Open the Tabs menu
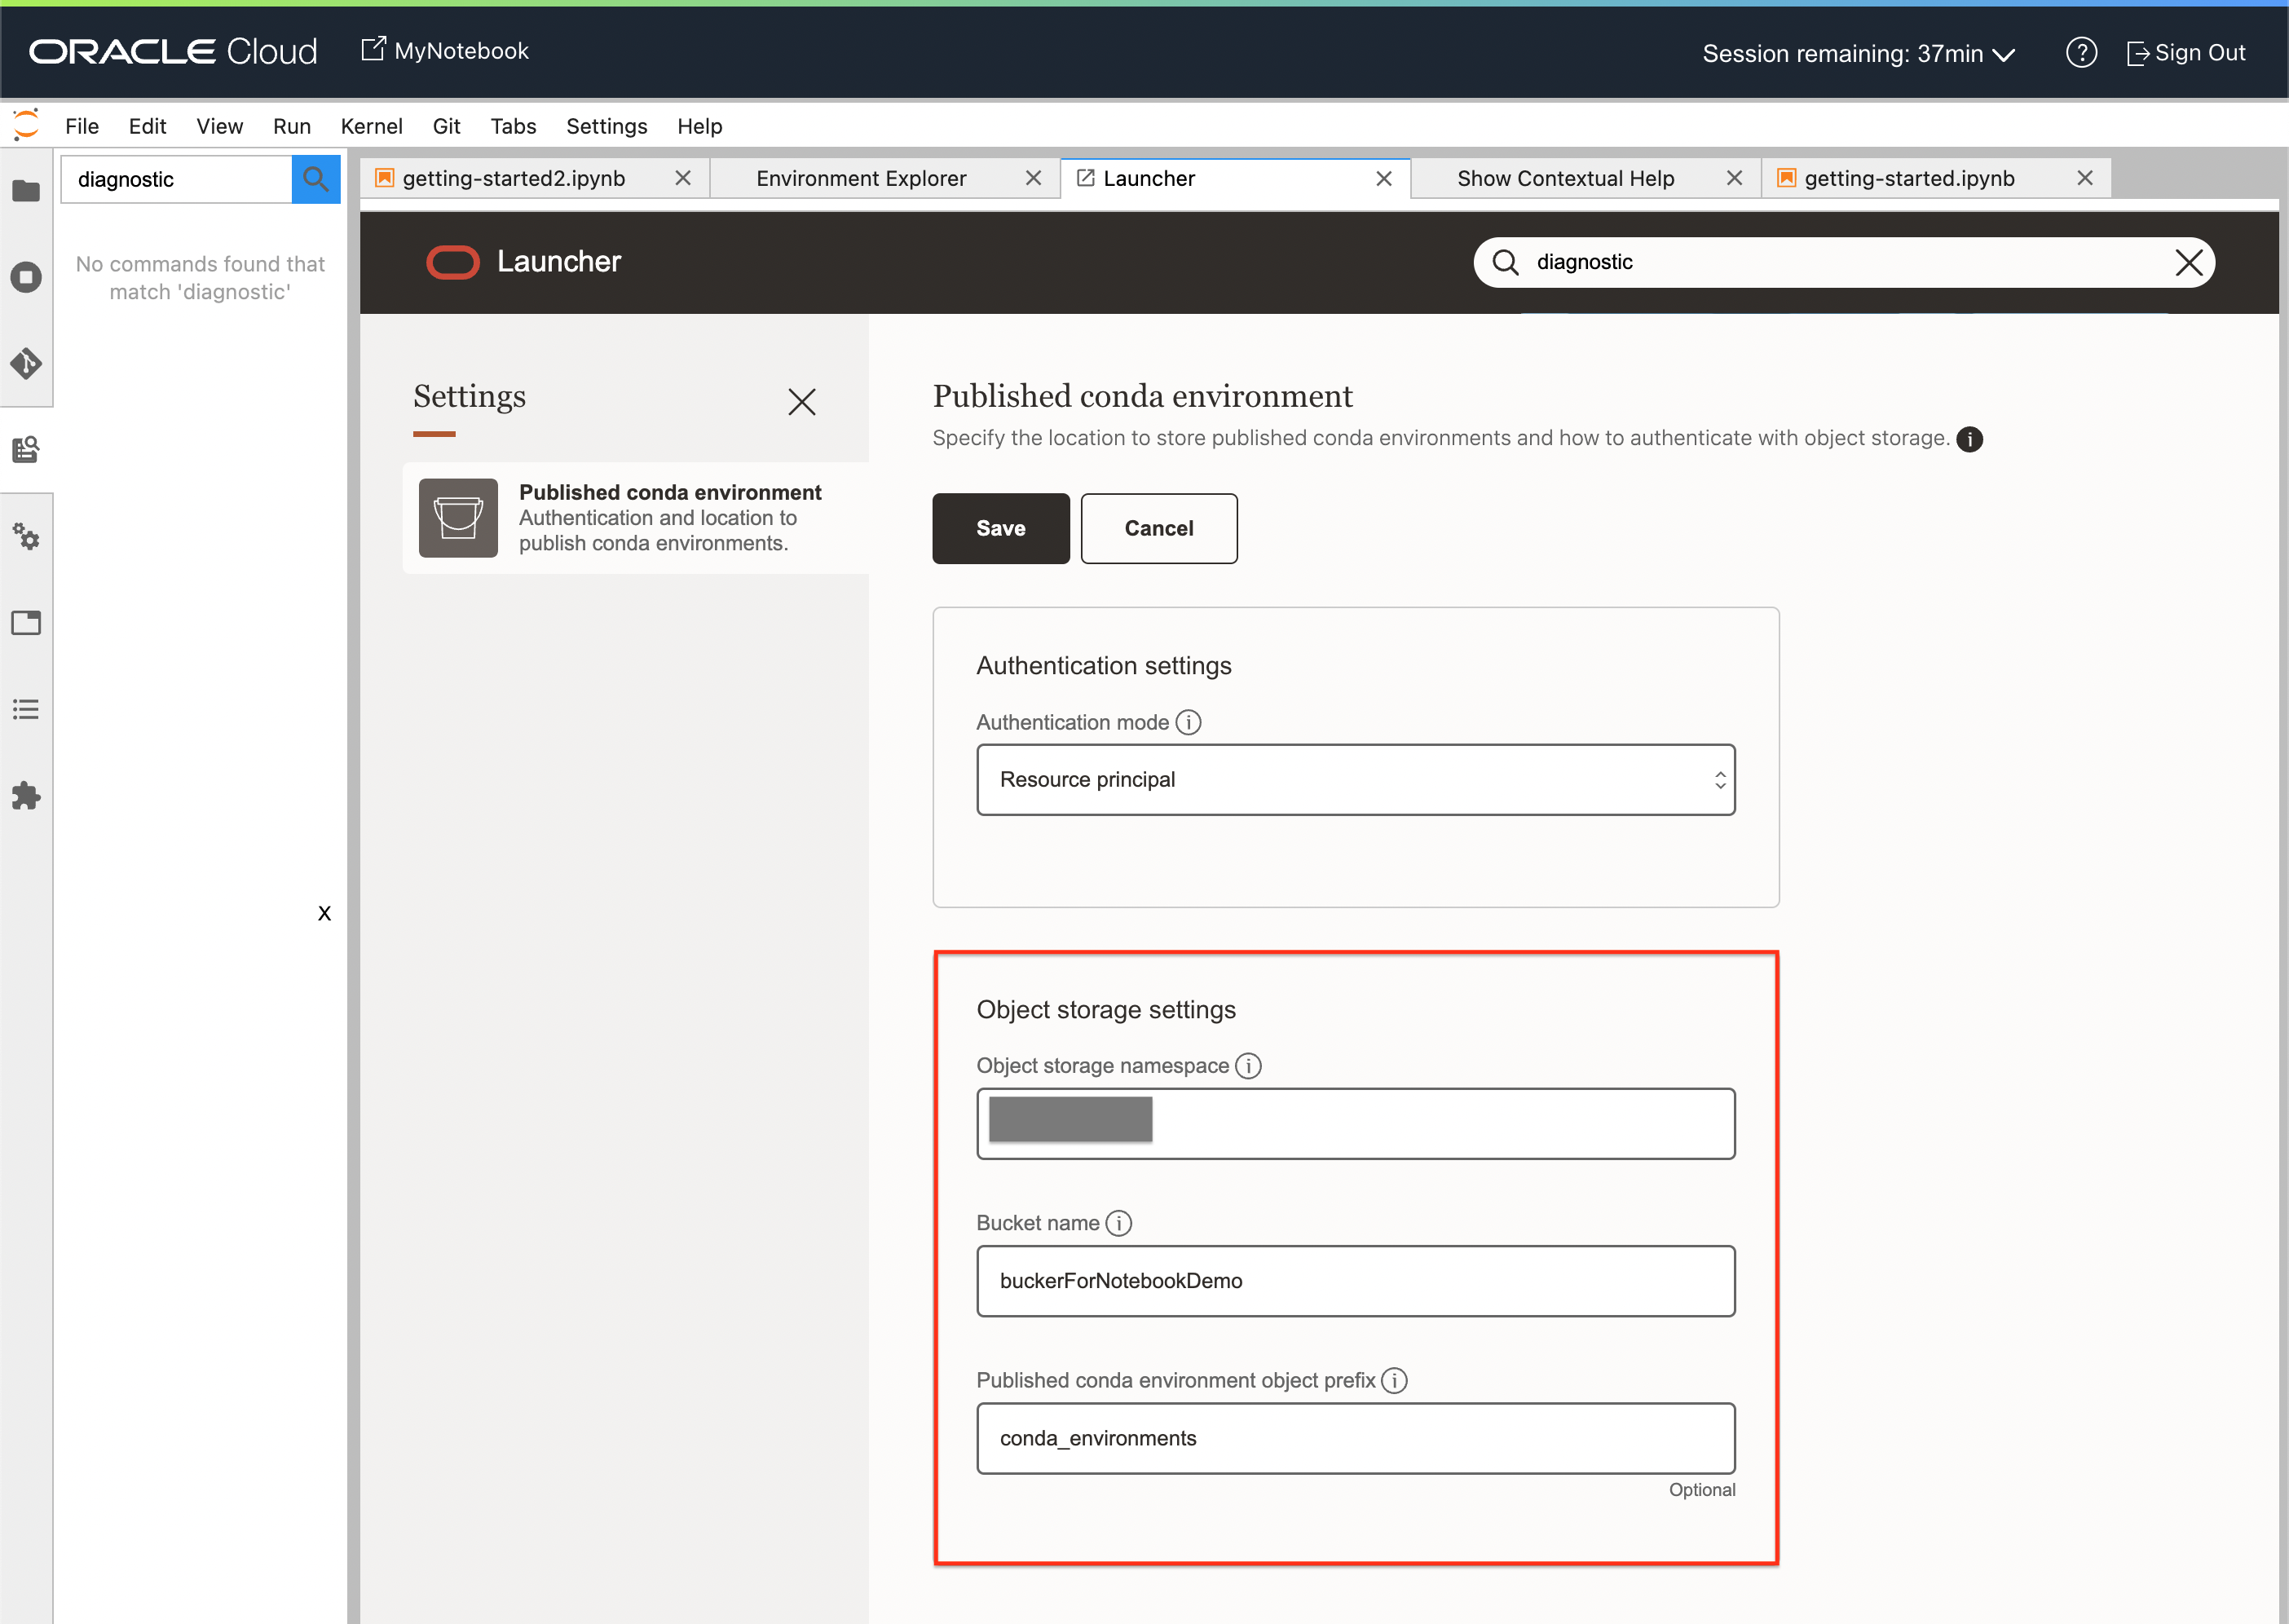Image resolution: width=2289 pixels, height=1624 pixels. (x=513, y=126)
